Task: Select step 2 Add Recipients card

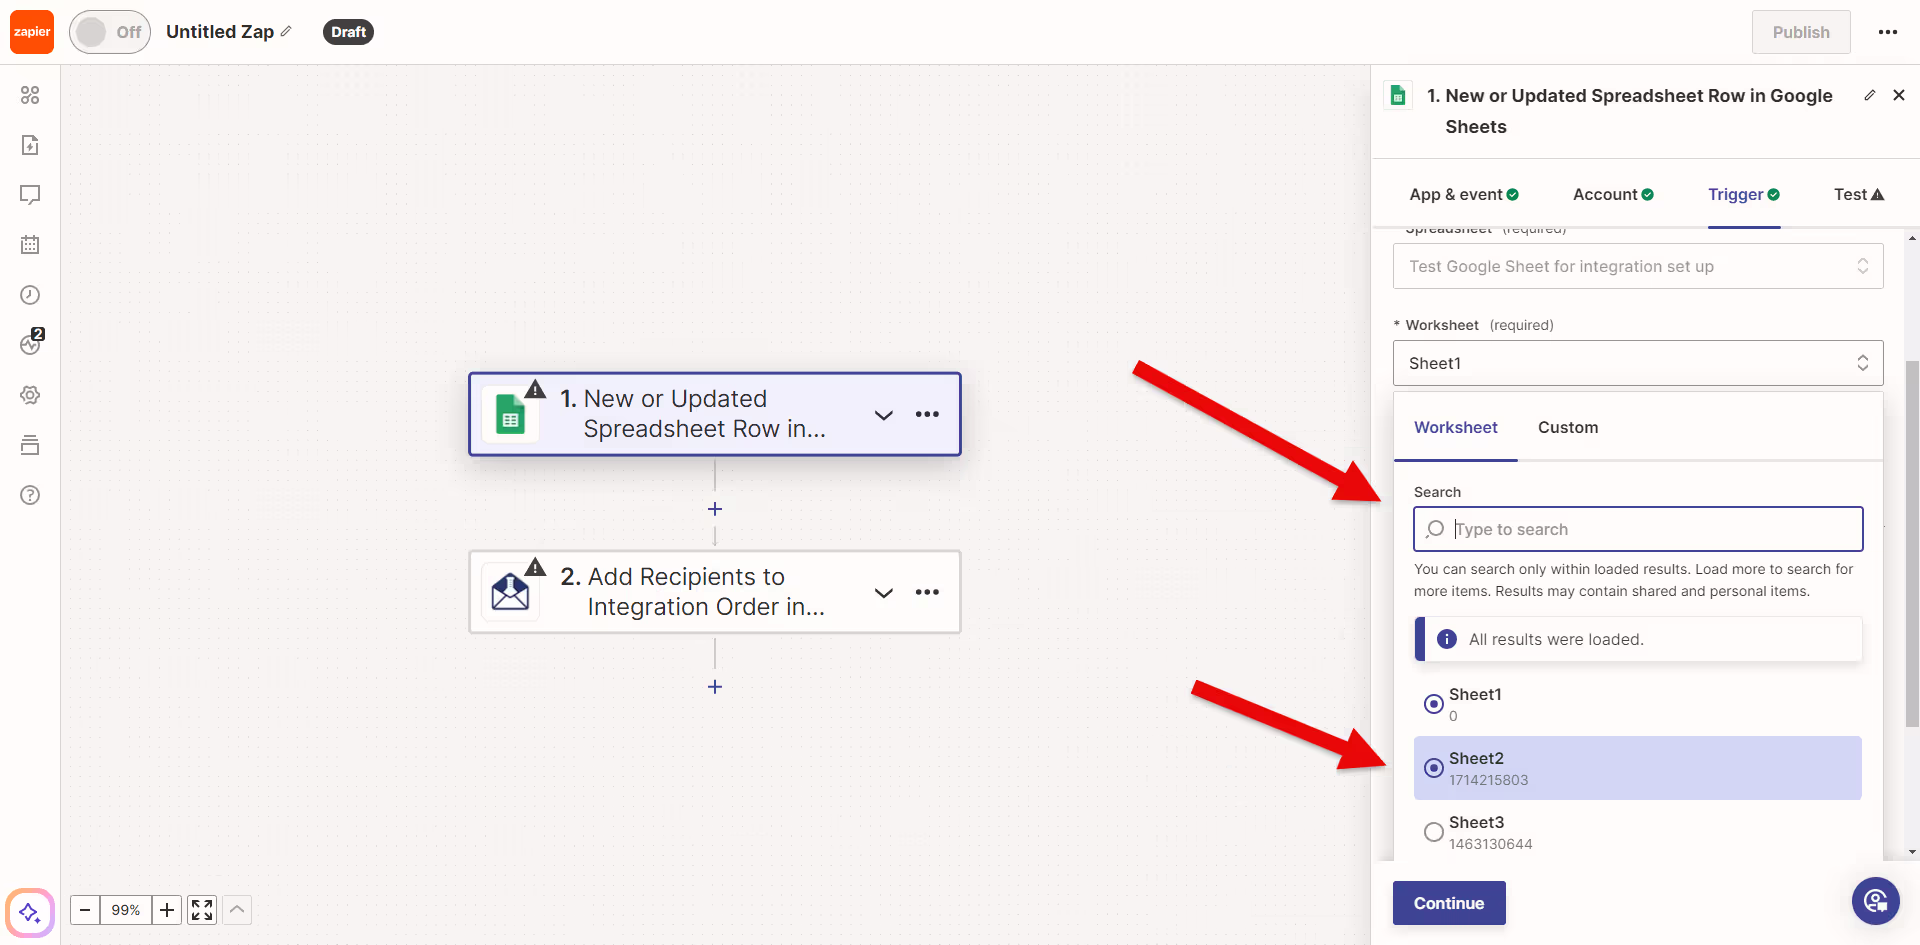Action: point(715,592)
